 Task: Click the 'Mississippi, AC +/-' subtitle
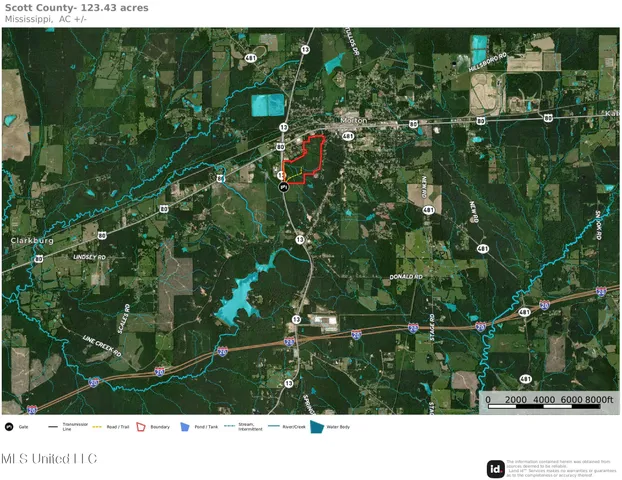click(46, 19)
